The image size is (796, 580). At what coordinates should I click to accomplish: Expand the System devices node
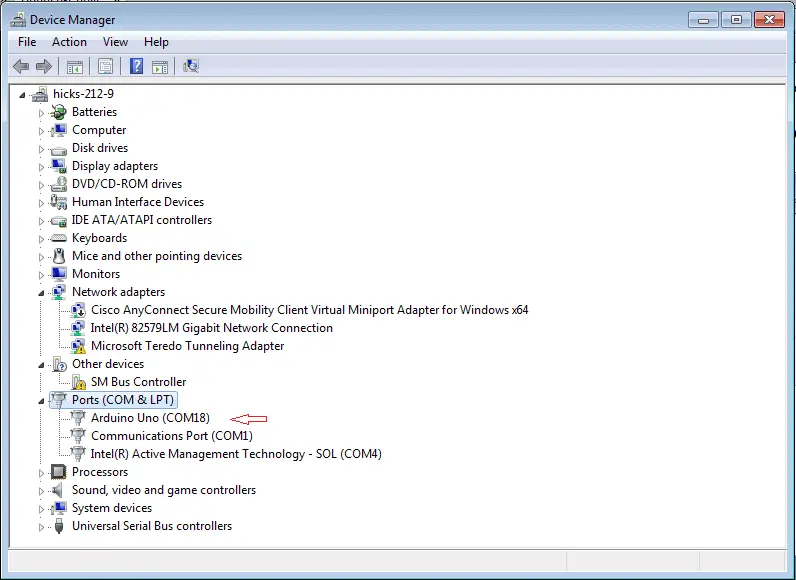click(41, 509)
